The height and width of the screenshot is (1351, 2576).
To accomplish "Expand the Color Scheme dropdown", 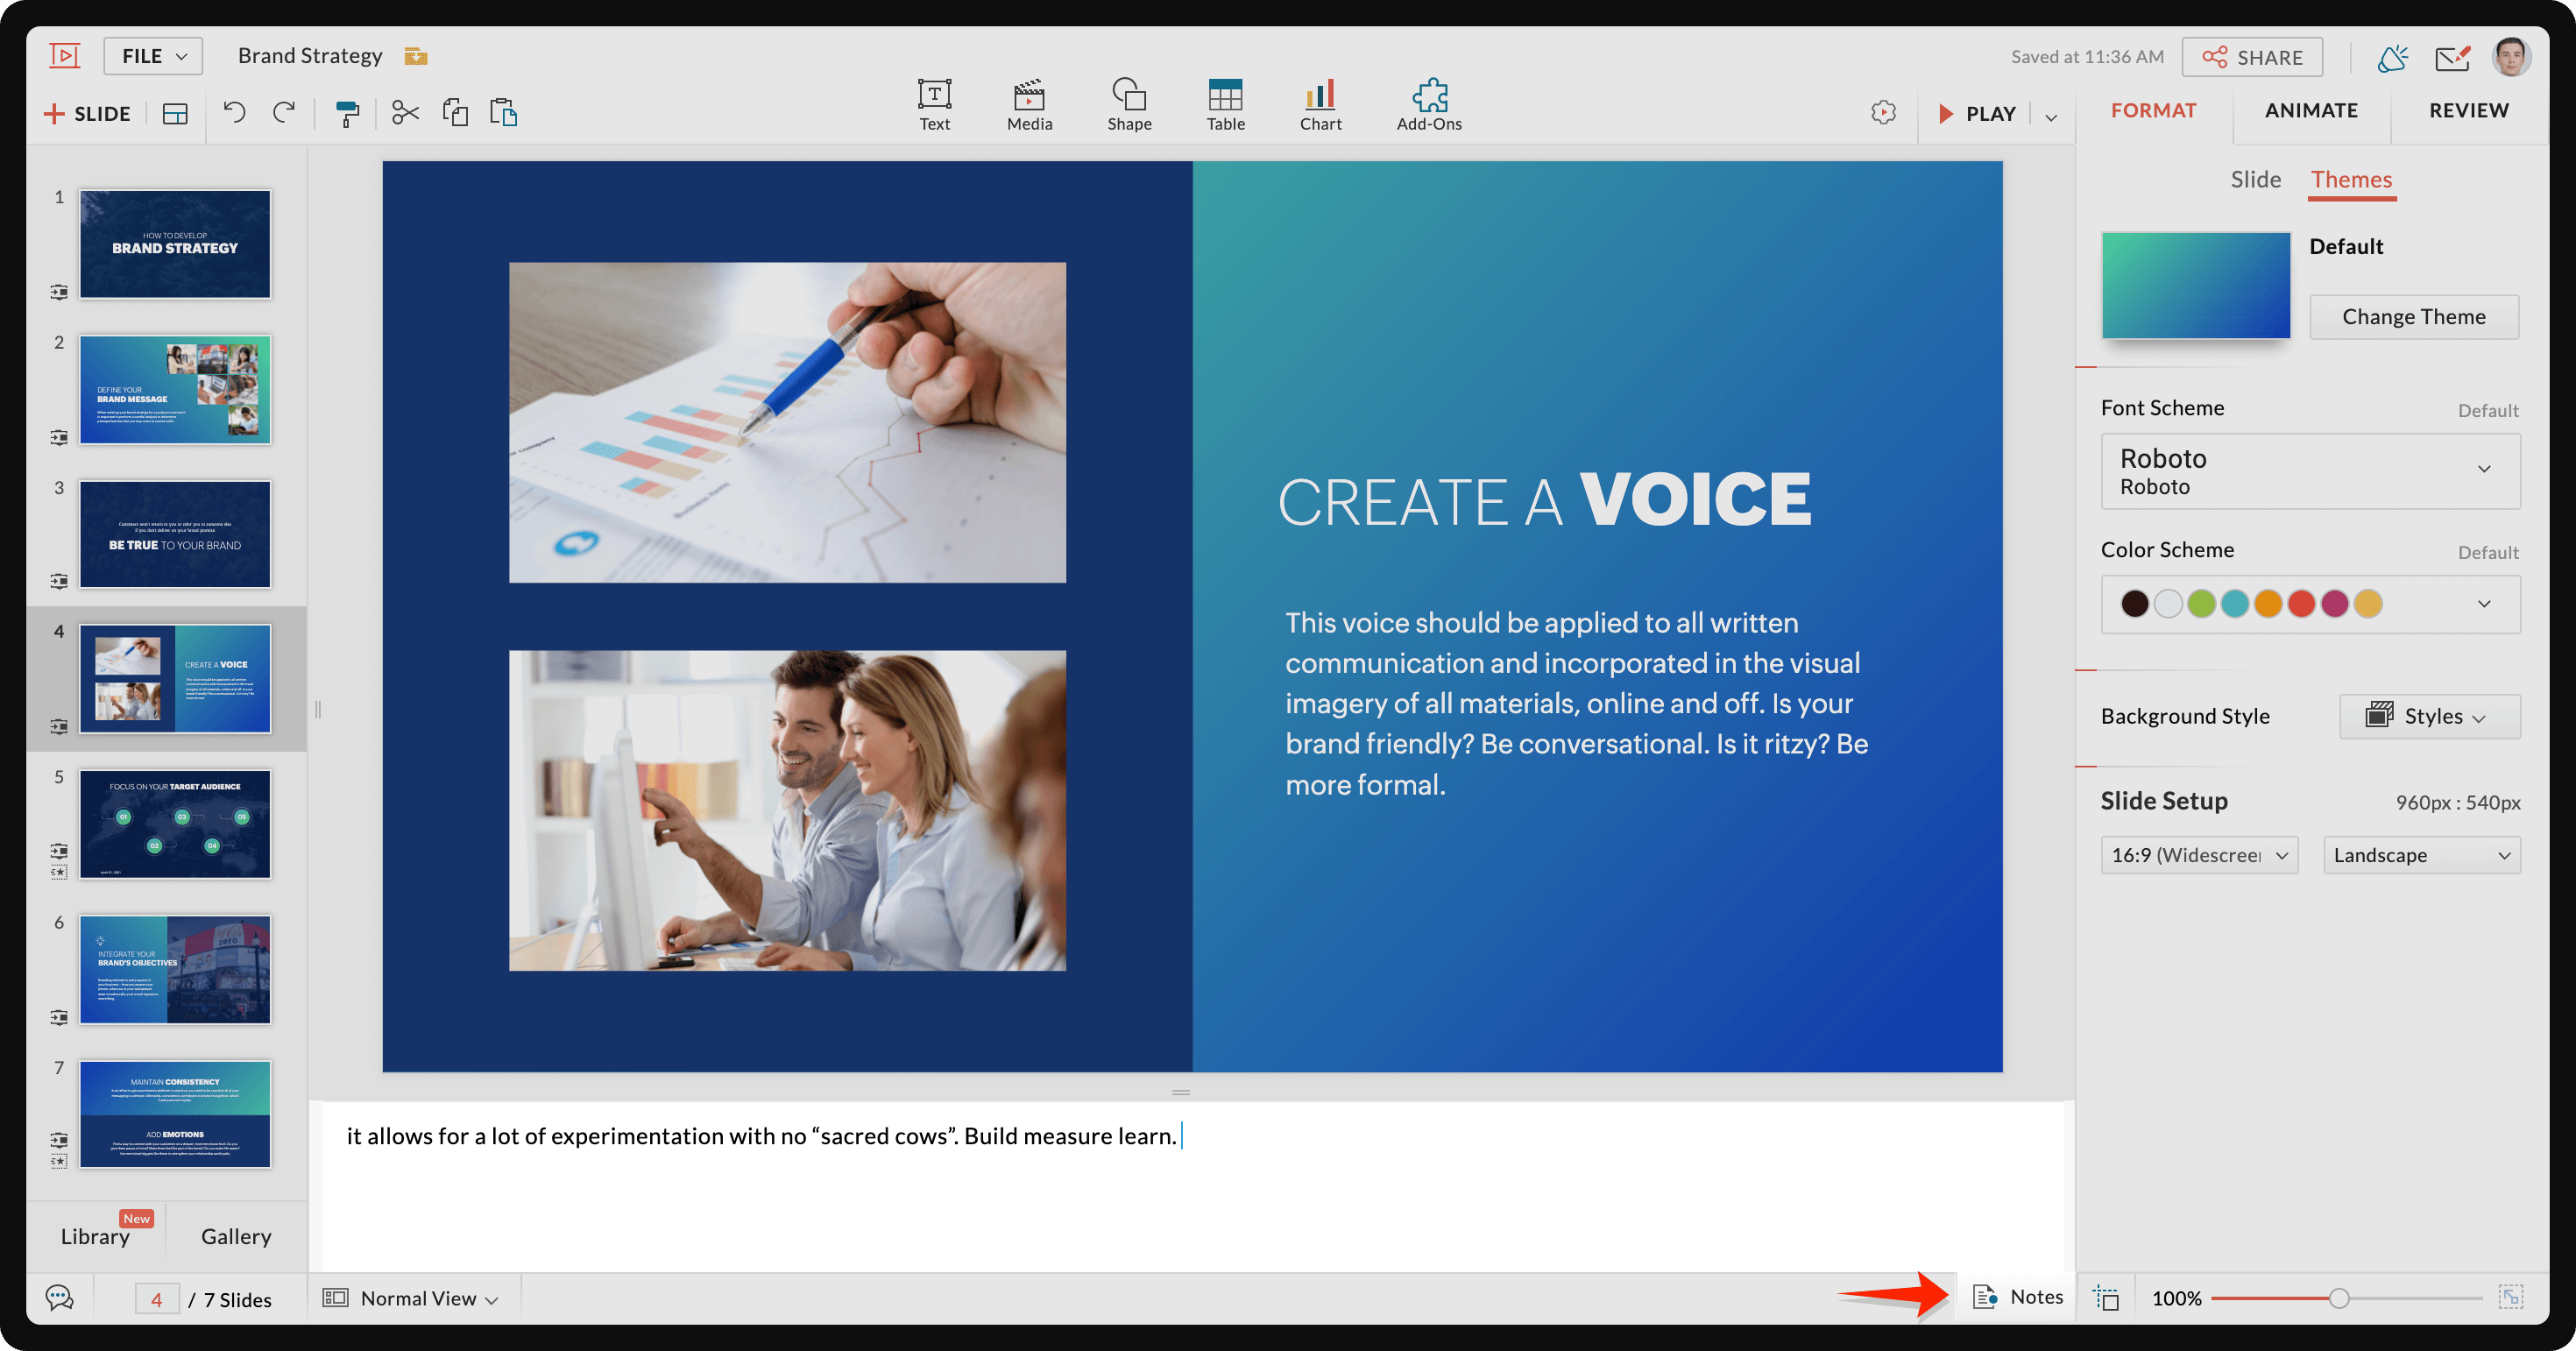I will coord(2486,603).
